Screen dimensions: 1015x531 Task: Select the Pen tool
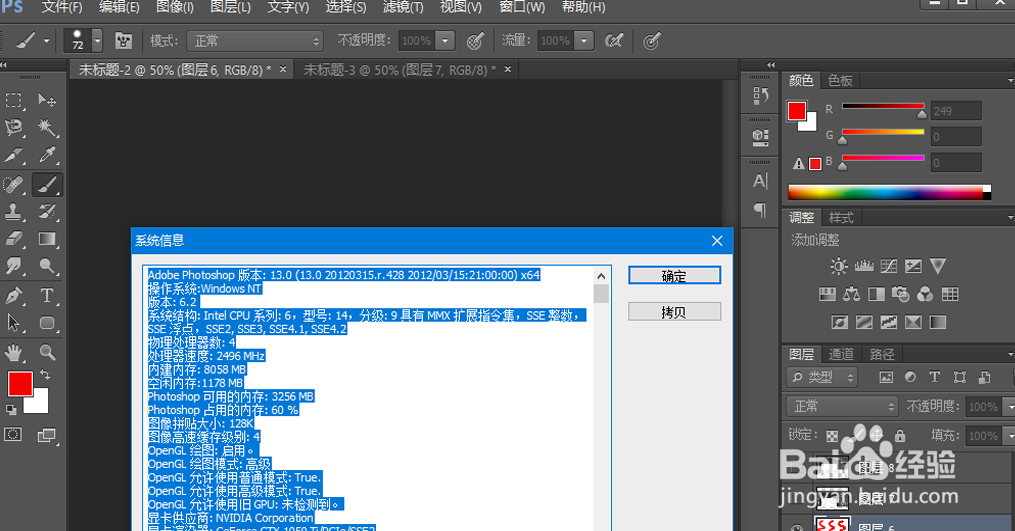[14, 296]
